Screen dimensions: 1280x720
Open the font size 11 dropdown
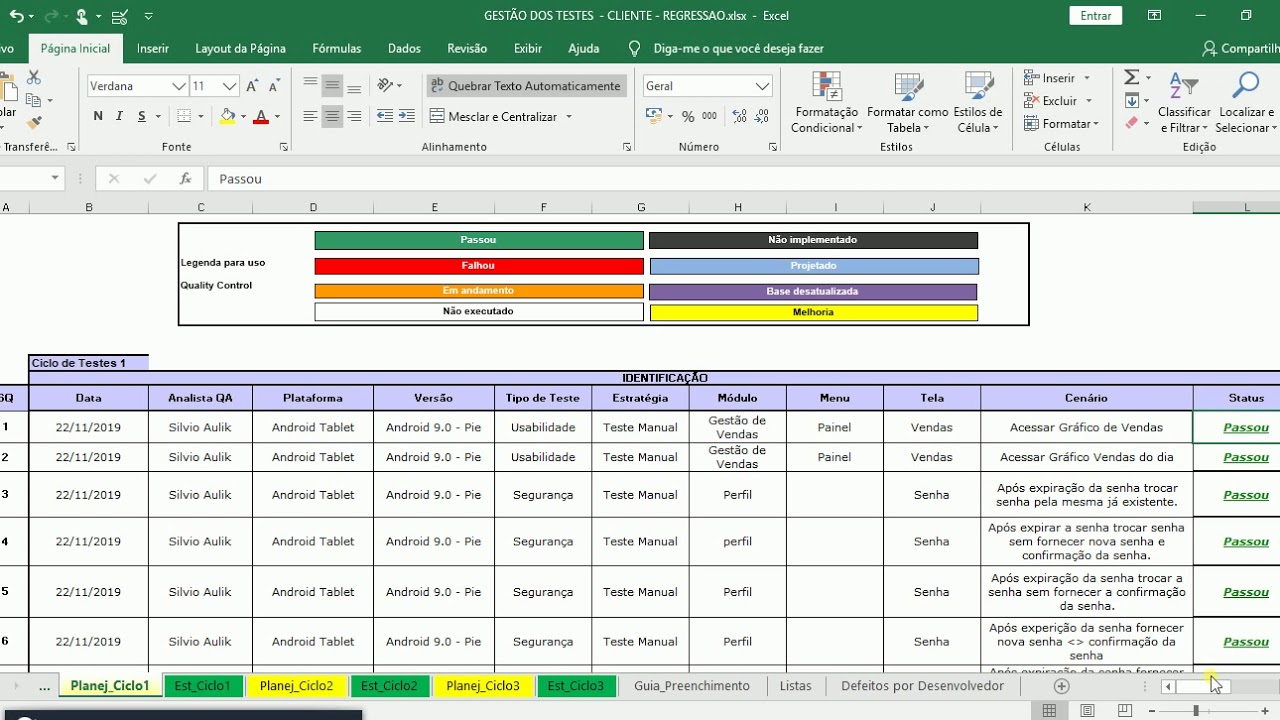229,86
